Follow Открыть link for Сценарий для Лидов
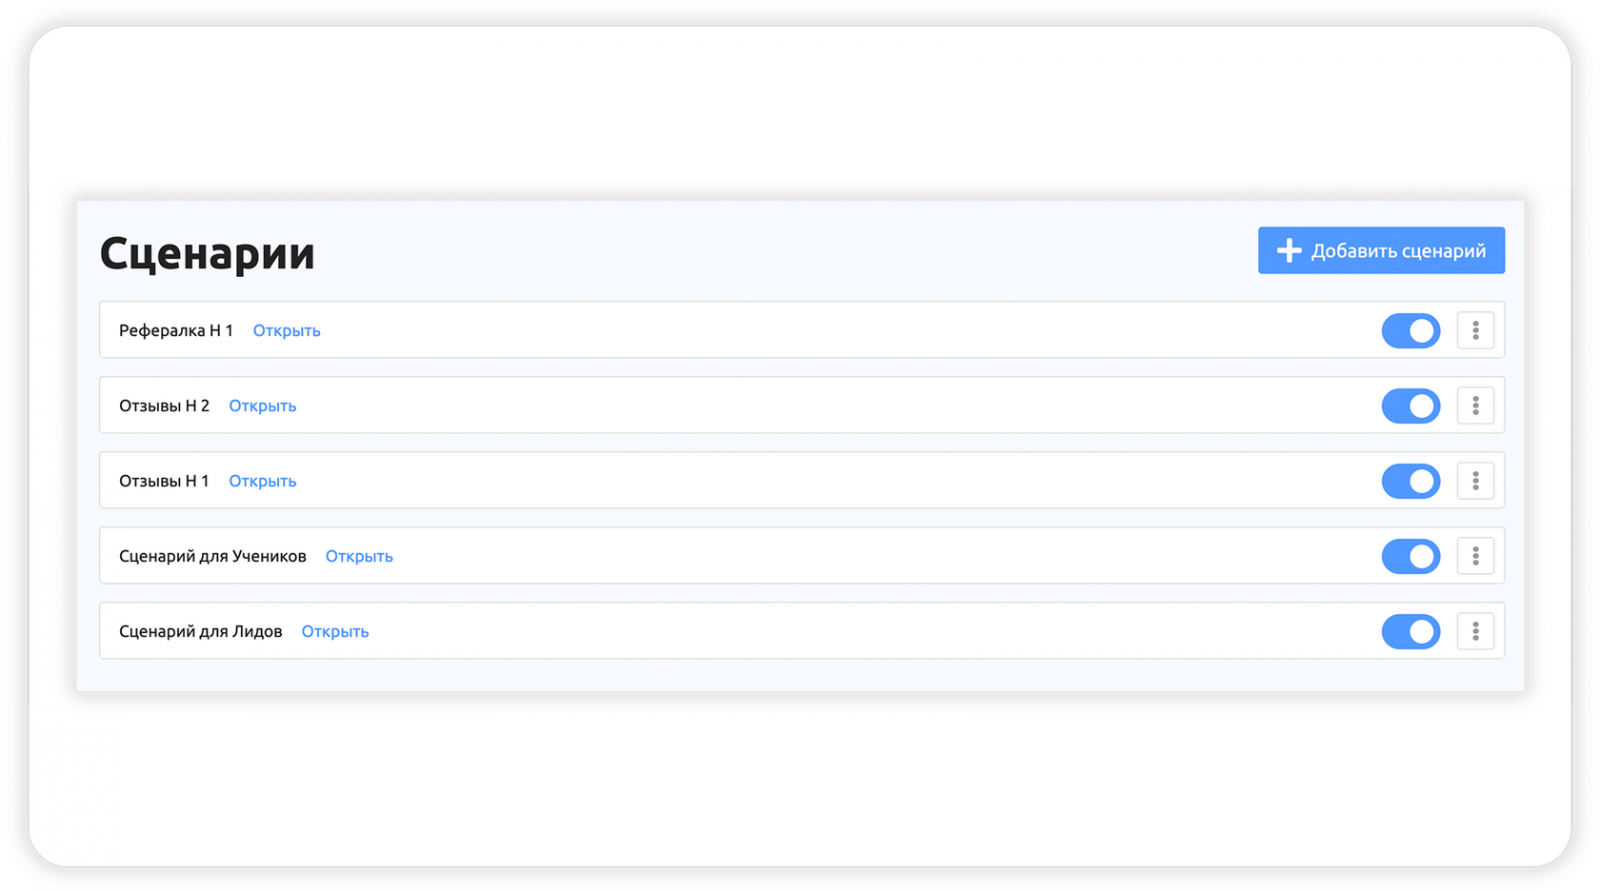 [x=335, y=632]
